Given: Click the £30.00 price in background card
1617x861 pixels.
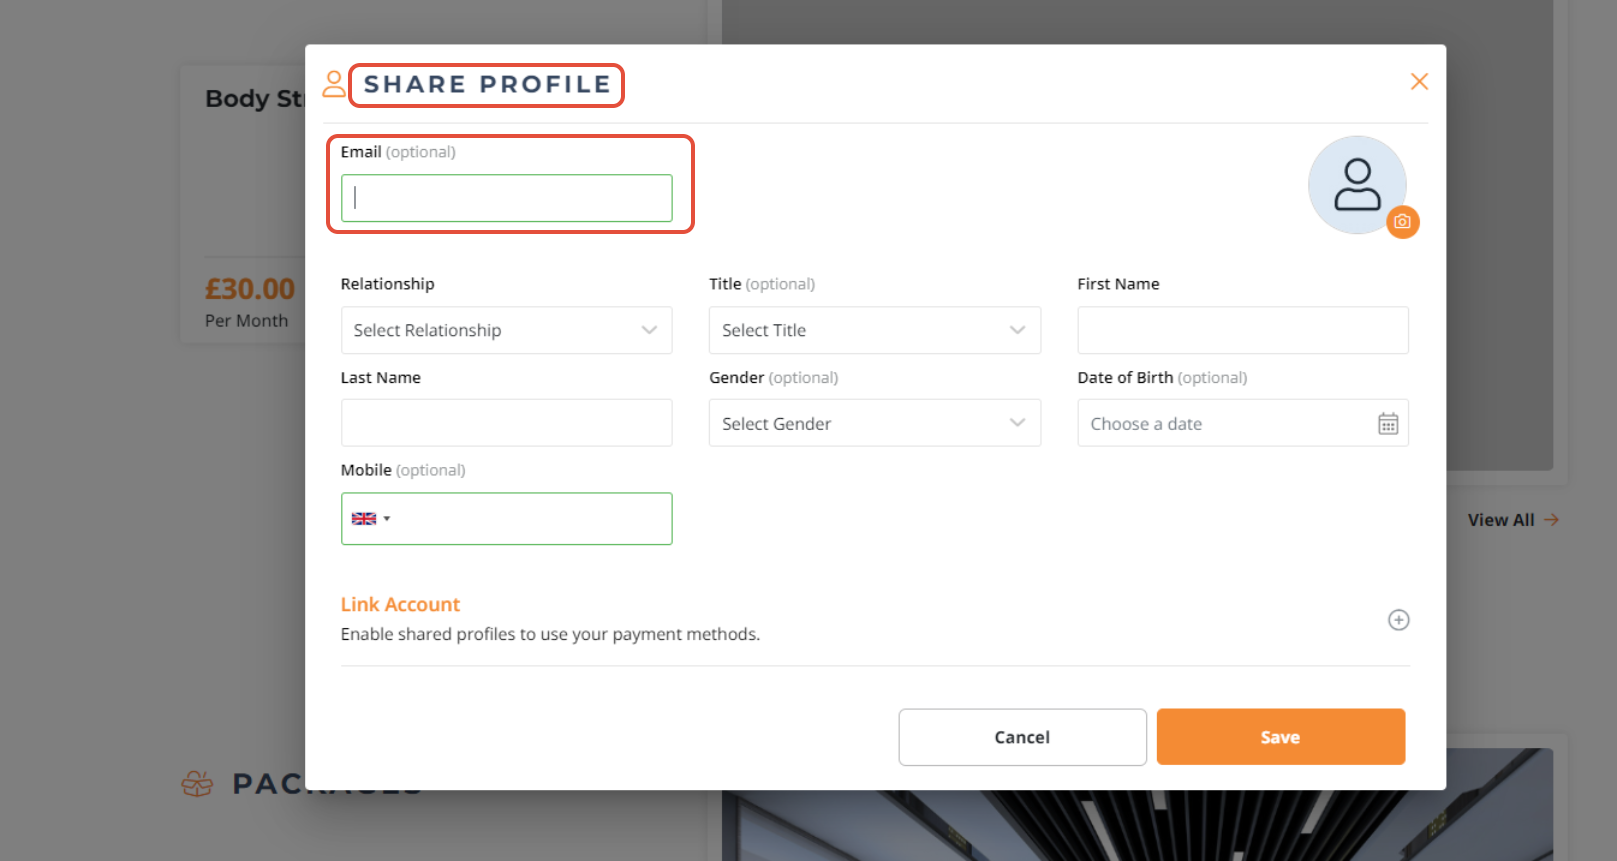Looking at the screenshot, I should (250, 289).
